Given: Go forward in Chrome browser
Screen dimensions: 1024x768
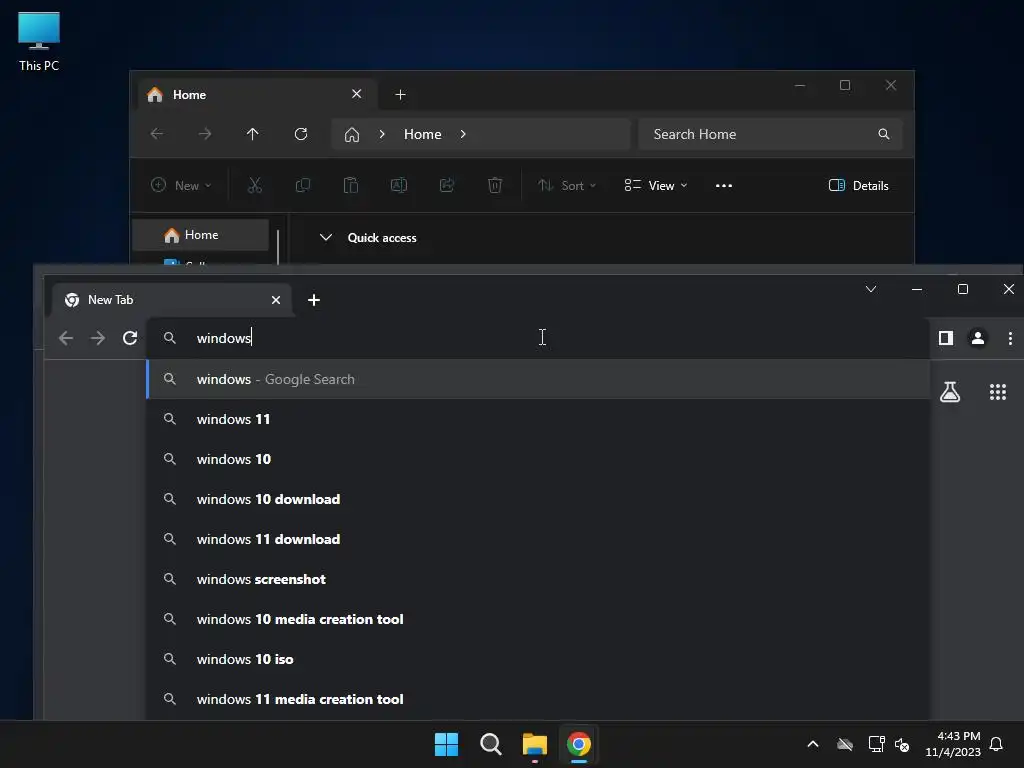Looking at the screenshot, I should click(98, 338).
